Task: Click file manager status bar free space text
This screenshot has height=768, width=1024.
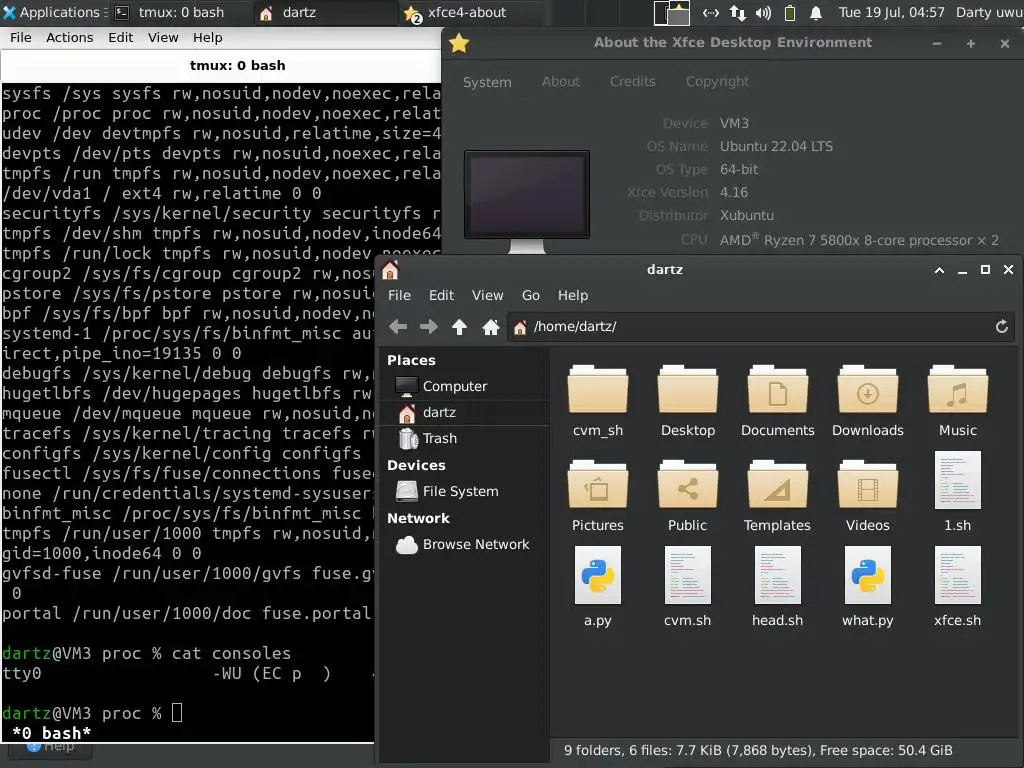Action: 886,750
